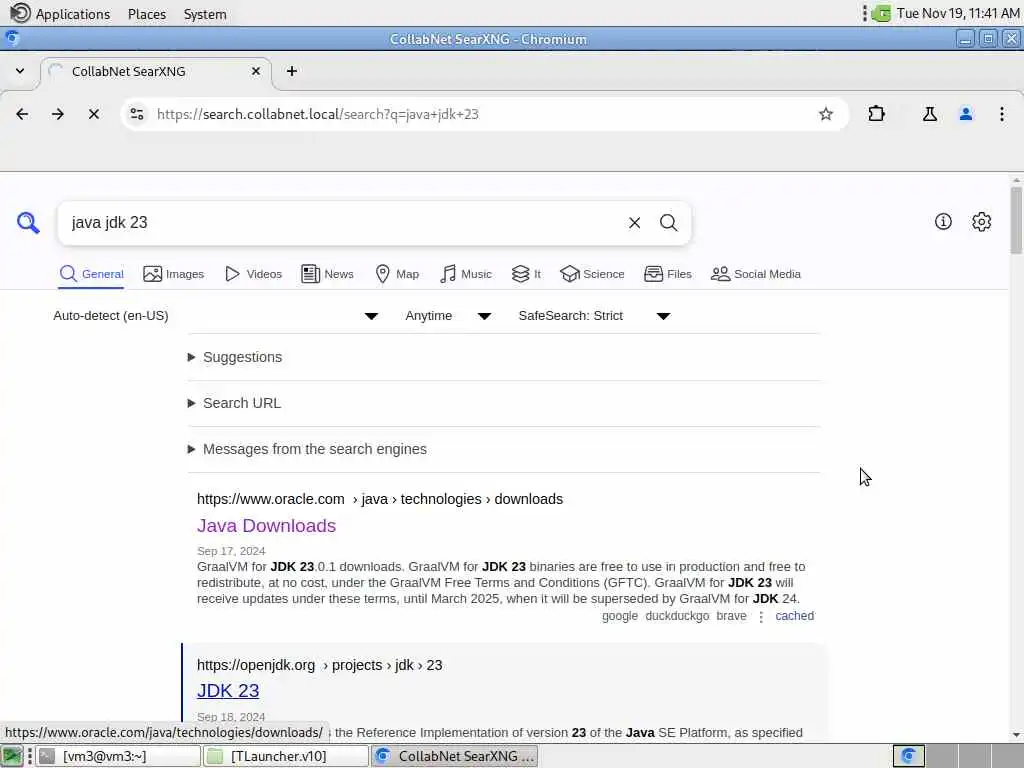Select the General search category
Image resolution: width=1024 pixels, height=768 pixels.
(91, 274)
